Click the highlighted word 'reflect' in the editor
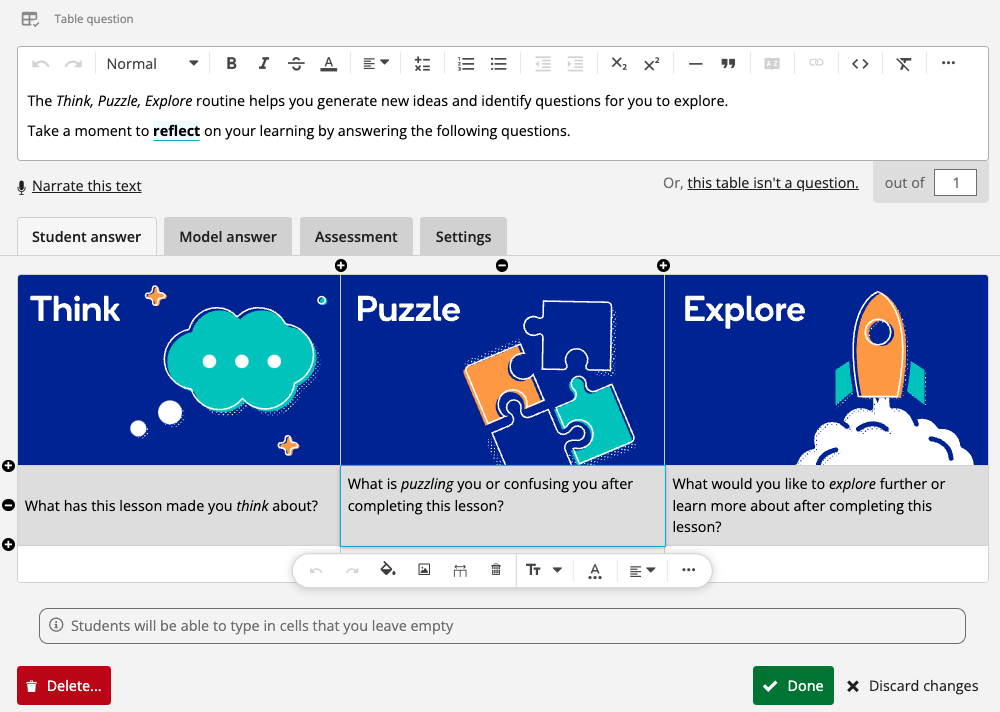The width and height of the screenshot is (1000, 712). click(x=177, y=131)
